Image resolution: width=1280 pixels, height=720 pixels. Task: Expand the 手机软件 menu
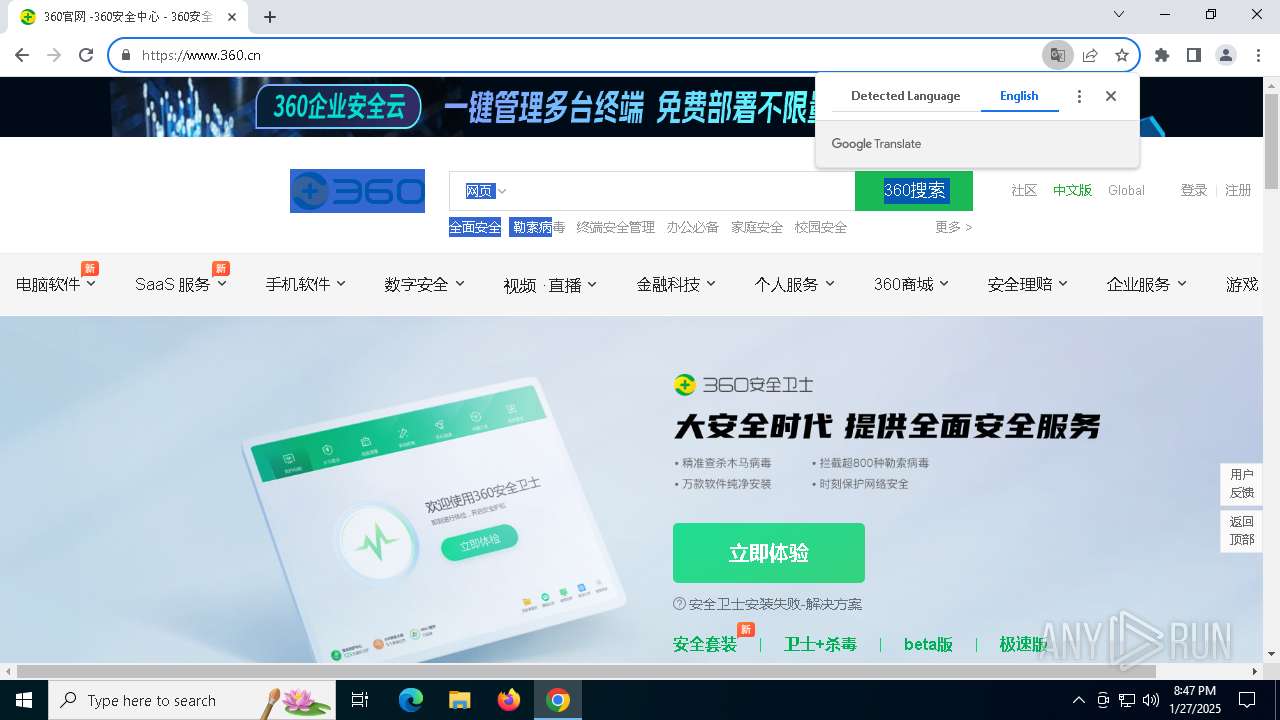[x=305, y=284]
